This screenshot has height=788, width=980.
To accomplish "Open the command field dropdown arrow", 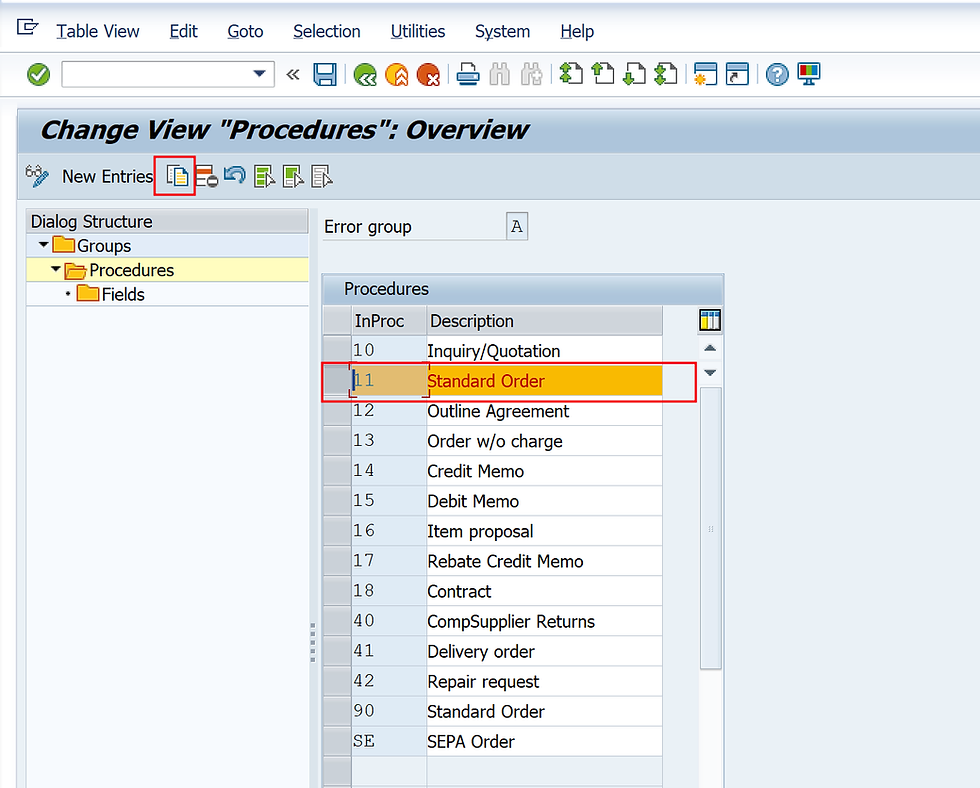I will tap(259, 74).
